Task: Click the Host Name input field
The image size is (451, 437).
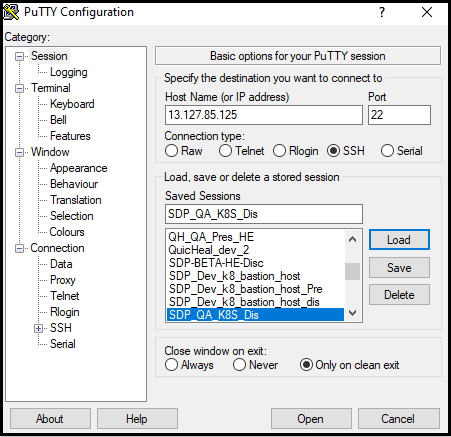Action: click(264, 115)
